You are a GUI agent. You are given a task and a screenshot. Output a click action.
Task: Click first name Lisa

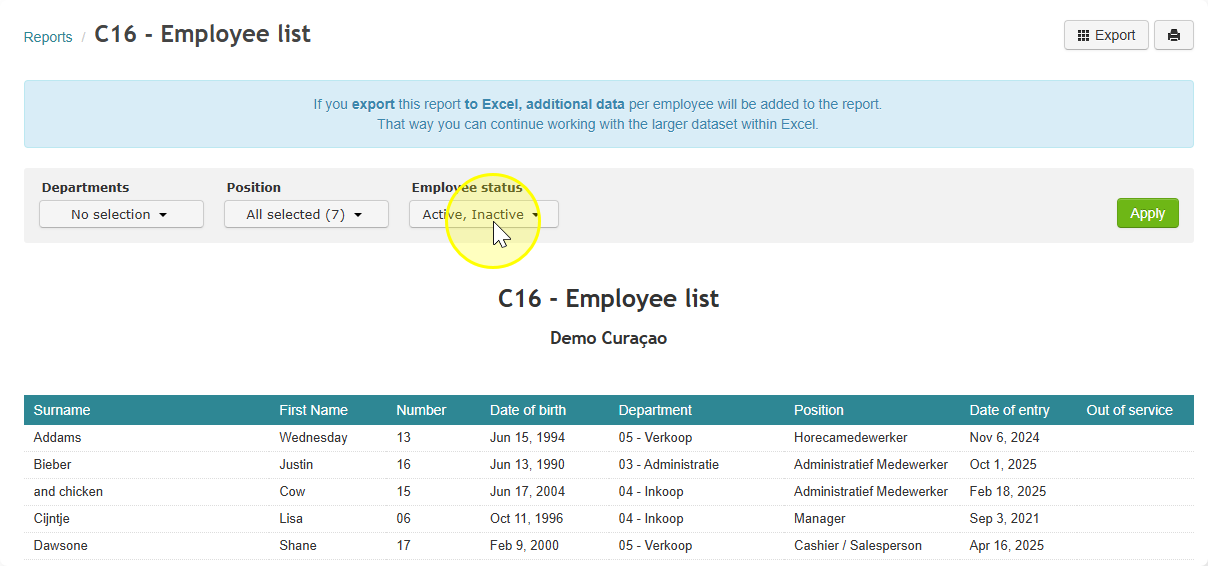click(x=291, y=518)
